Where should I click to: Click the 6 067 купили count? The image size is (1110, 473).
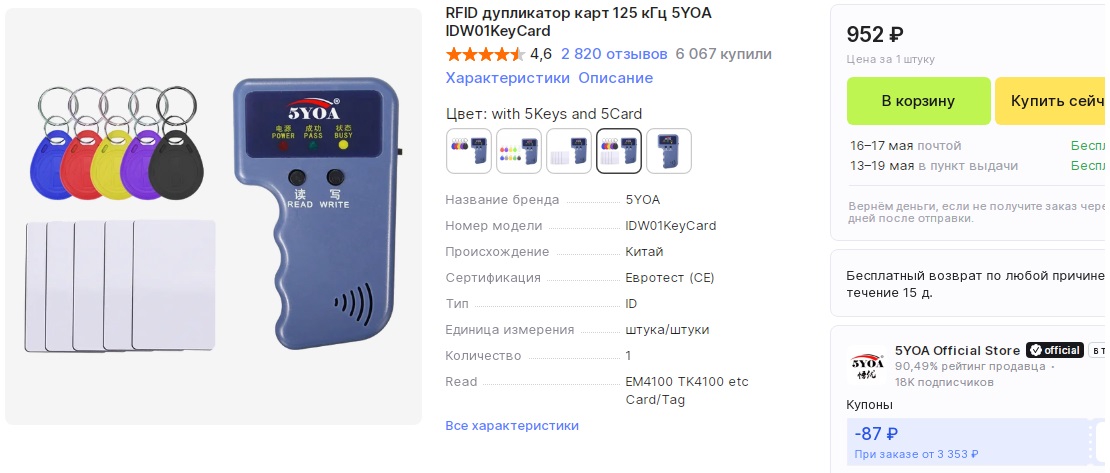point(723,54)
